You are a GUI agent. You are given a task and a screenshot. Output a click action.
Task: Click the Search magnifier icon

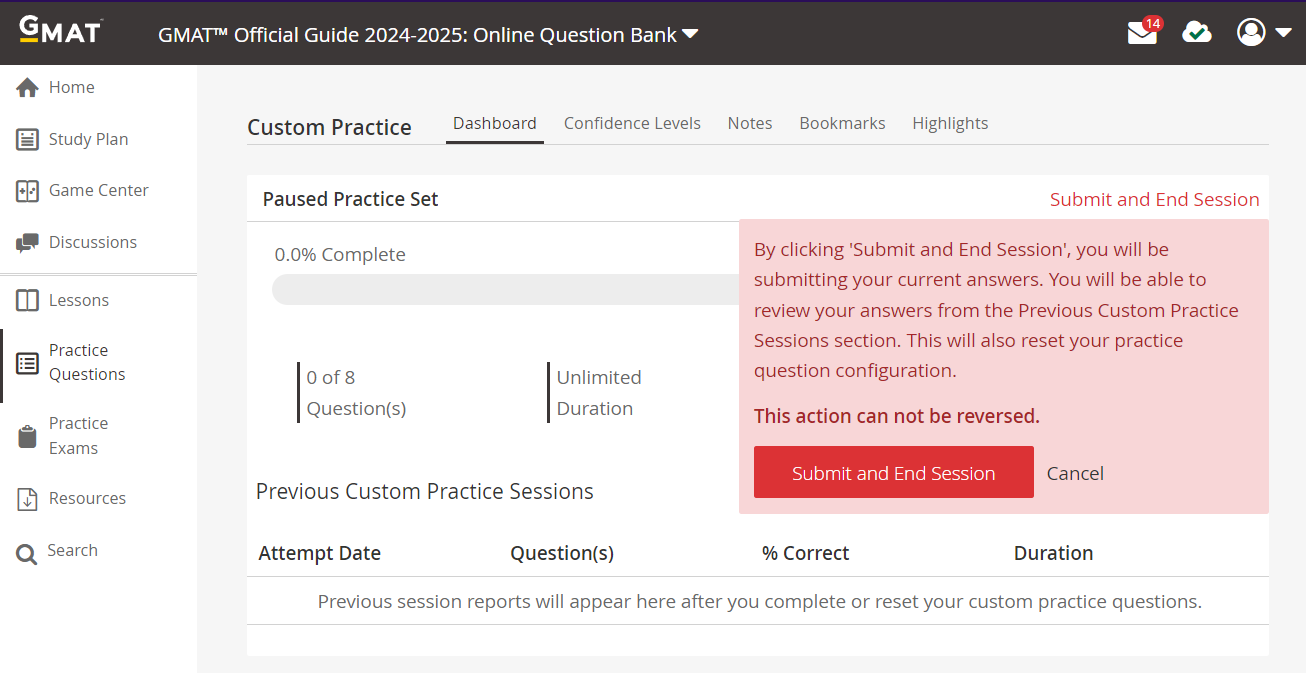27,552
